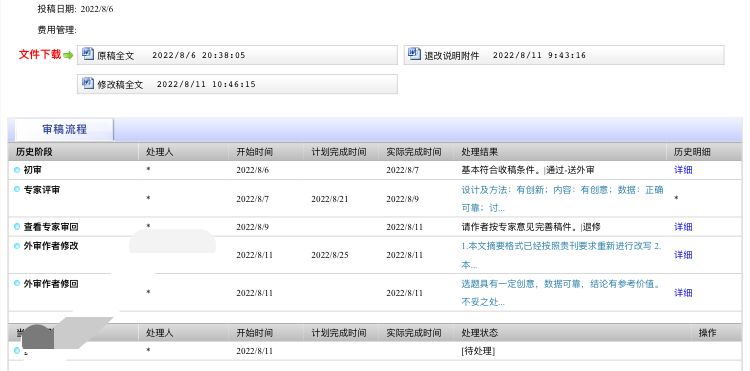Click the 处理状态 column header
This screenshot has height=371, width=750.
coord(479,333)
